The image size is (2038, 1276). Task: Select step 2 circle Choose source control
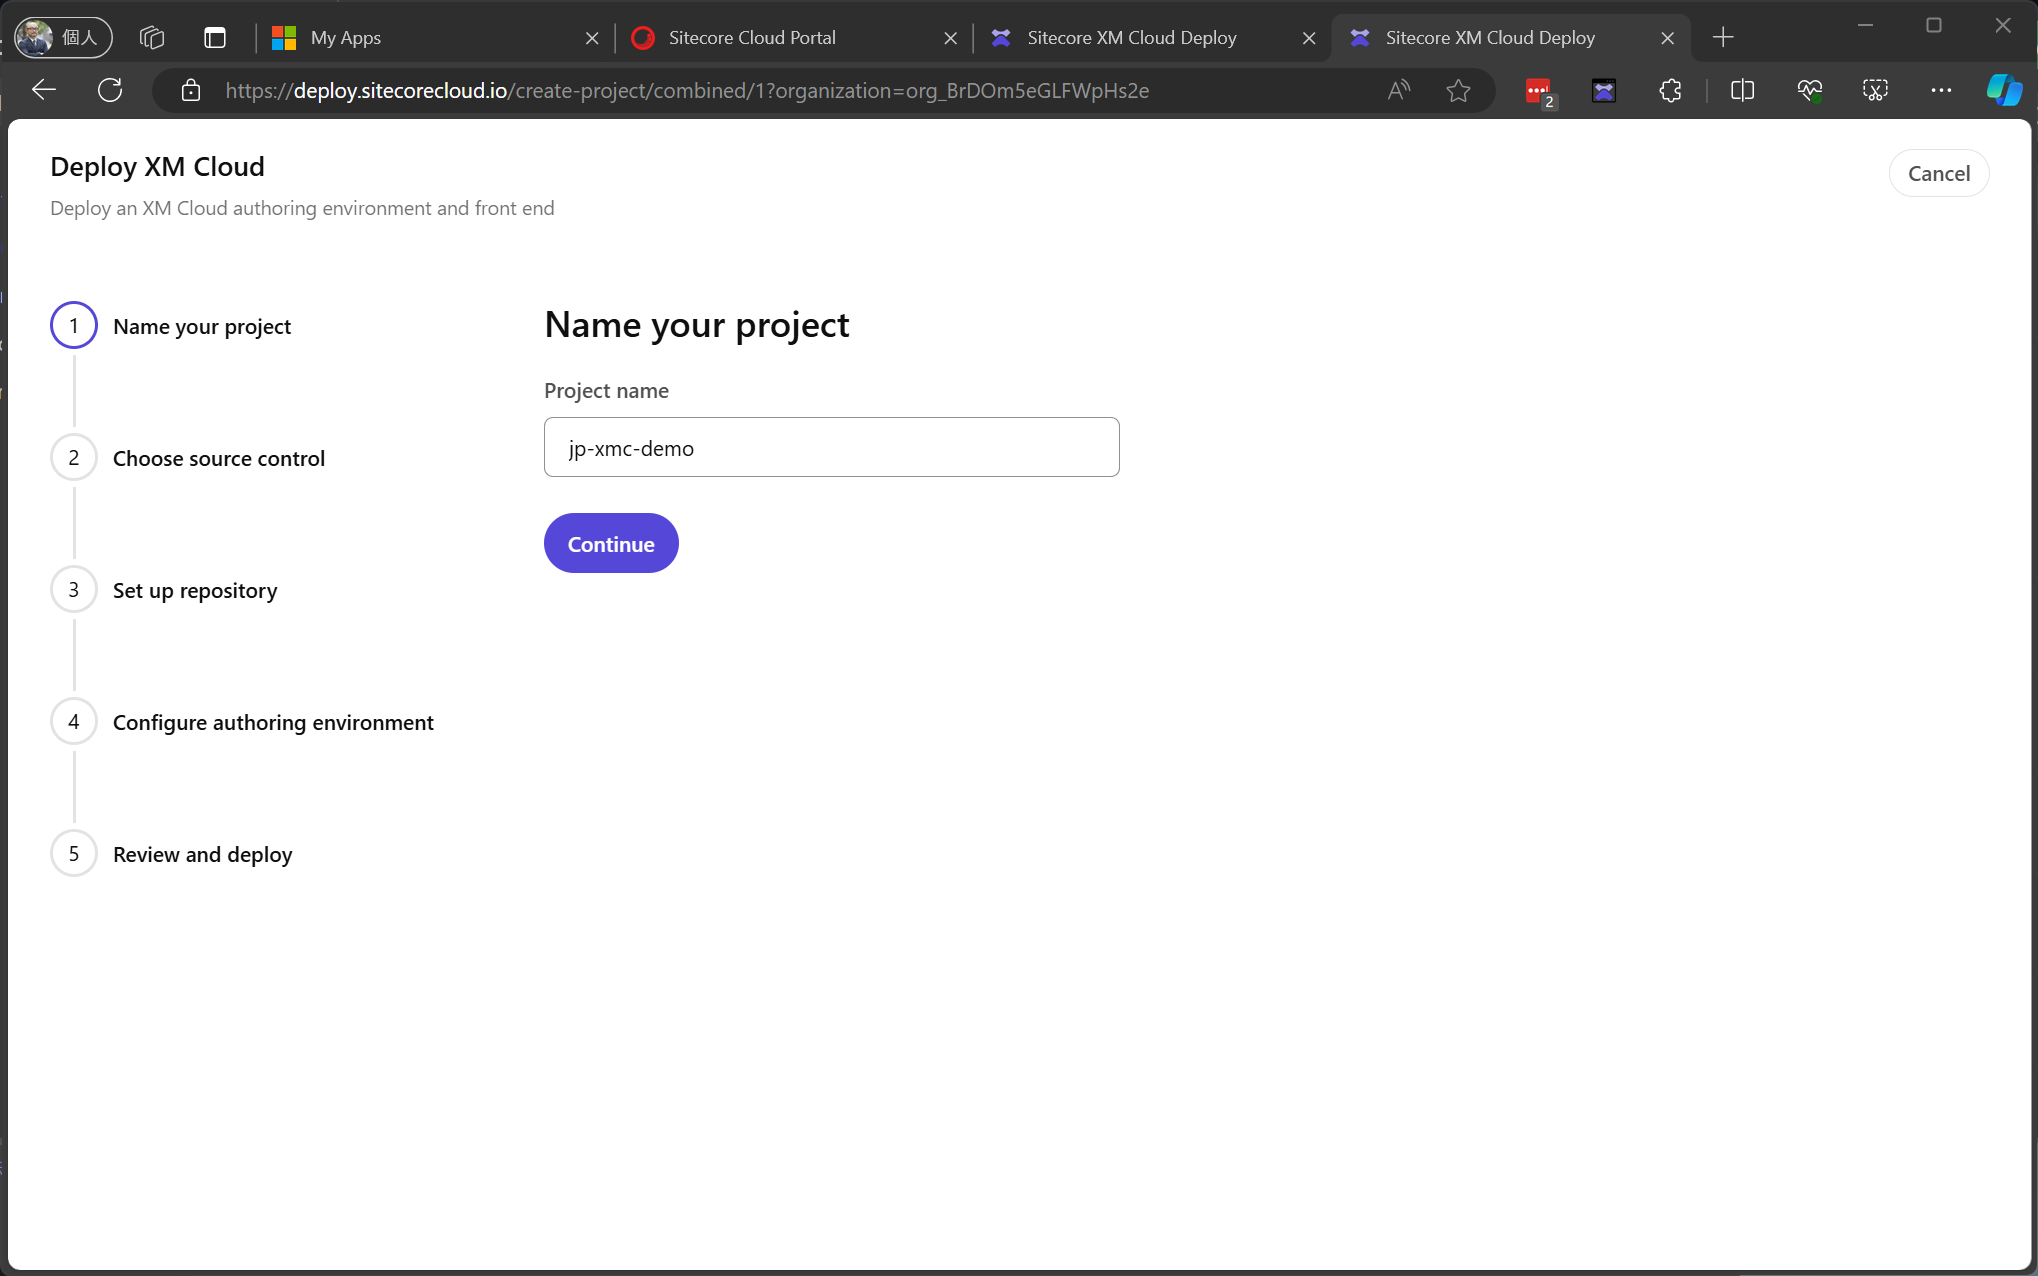click(x=74, y=457)
